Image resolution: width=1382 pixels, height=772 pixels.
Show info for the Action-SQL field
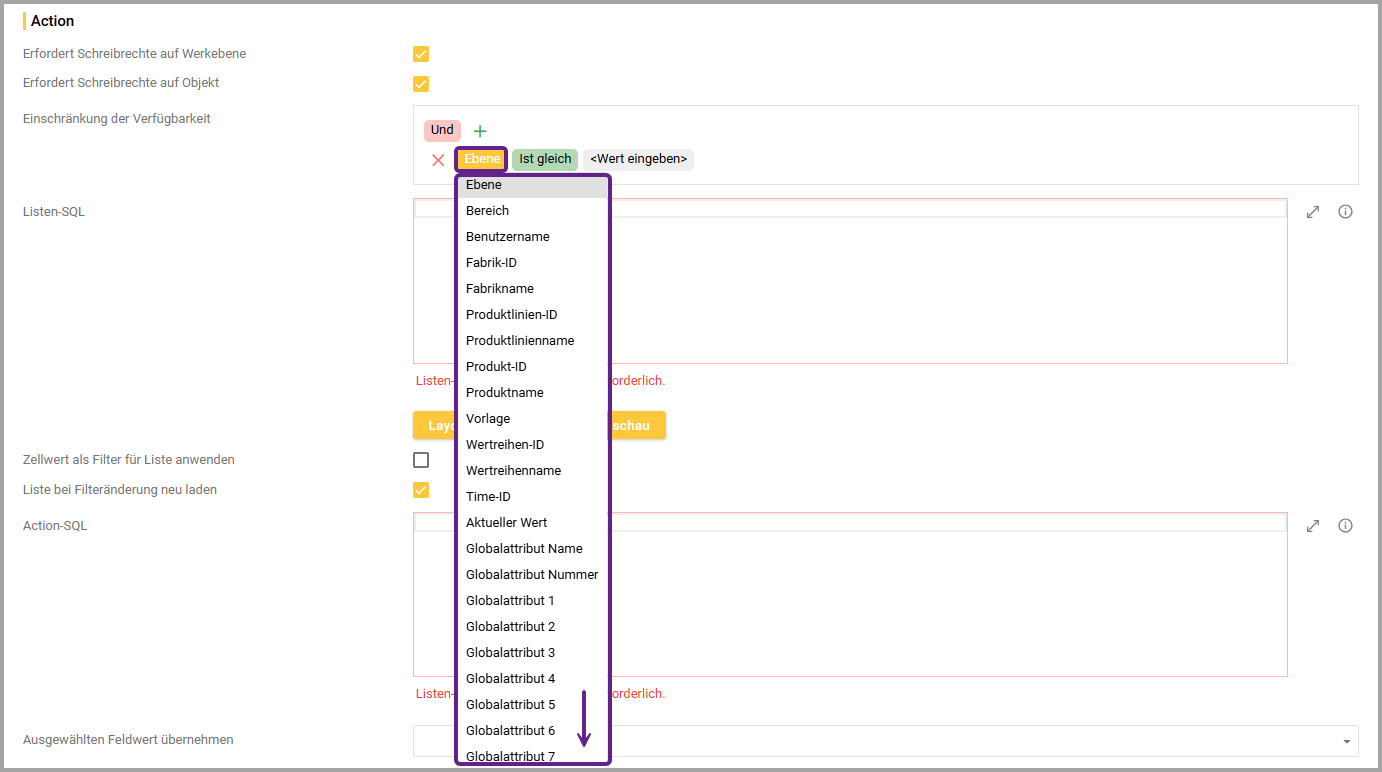[x=1345, y=526]
